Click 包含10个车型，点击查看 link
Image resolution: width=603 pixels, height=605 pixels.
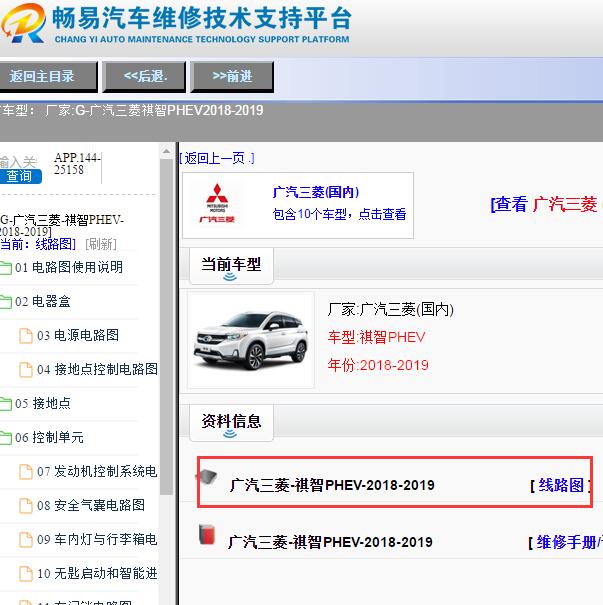(339, 214)
